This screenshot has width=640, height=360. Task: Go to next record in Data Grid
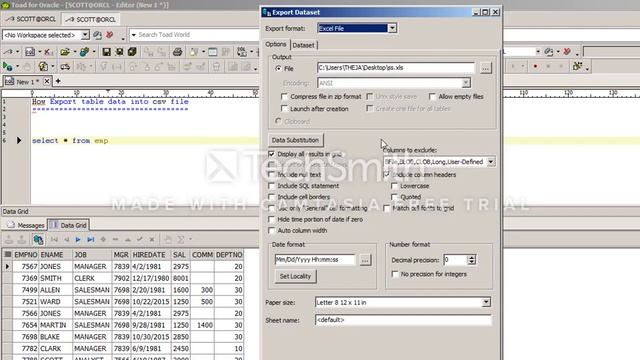pyautogui.click(x=78, y=240)
